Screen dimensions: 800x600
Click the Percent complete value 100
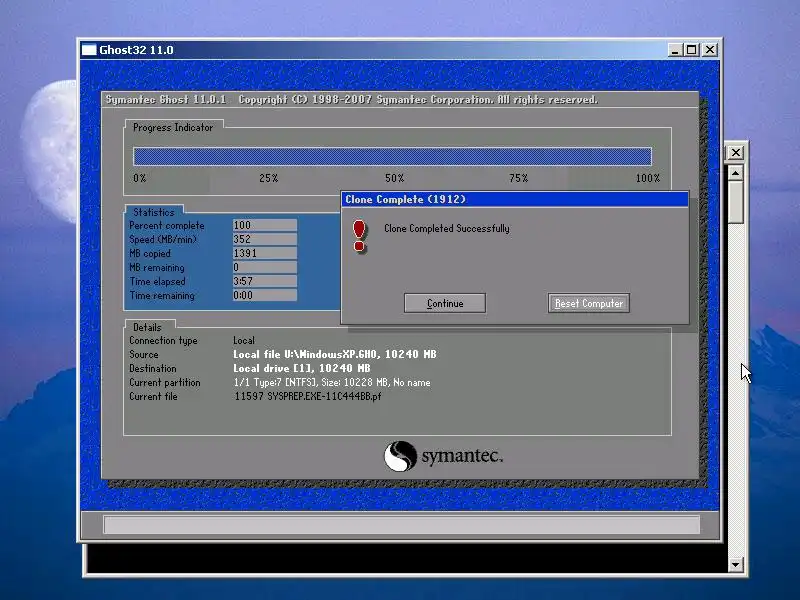264,225
